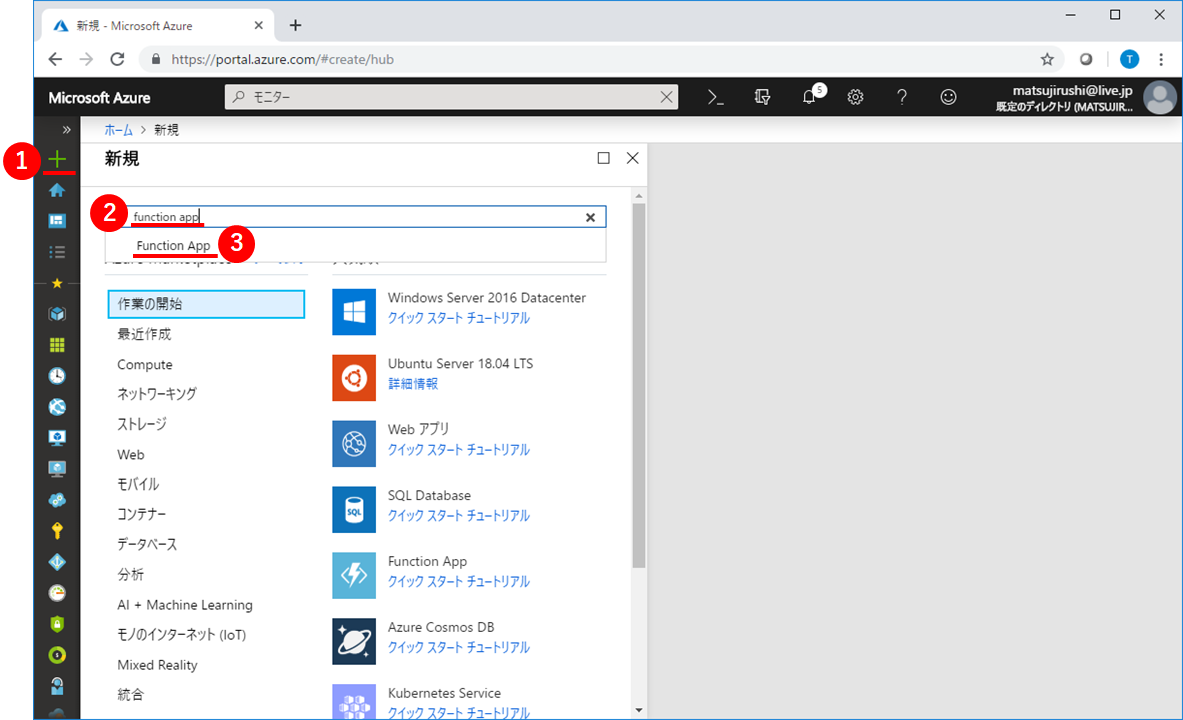Image resolution: width=1183 pixels, height=720 pixels.
Task: Open the Dashboard icon in sidebar
Action: point(57,220)
